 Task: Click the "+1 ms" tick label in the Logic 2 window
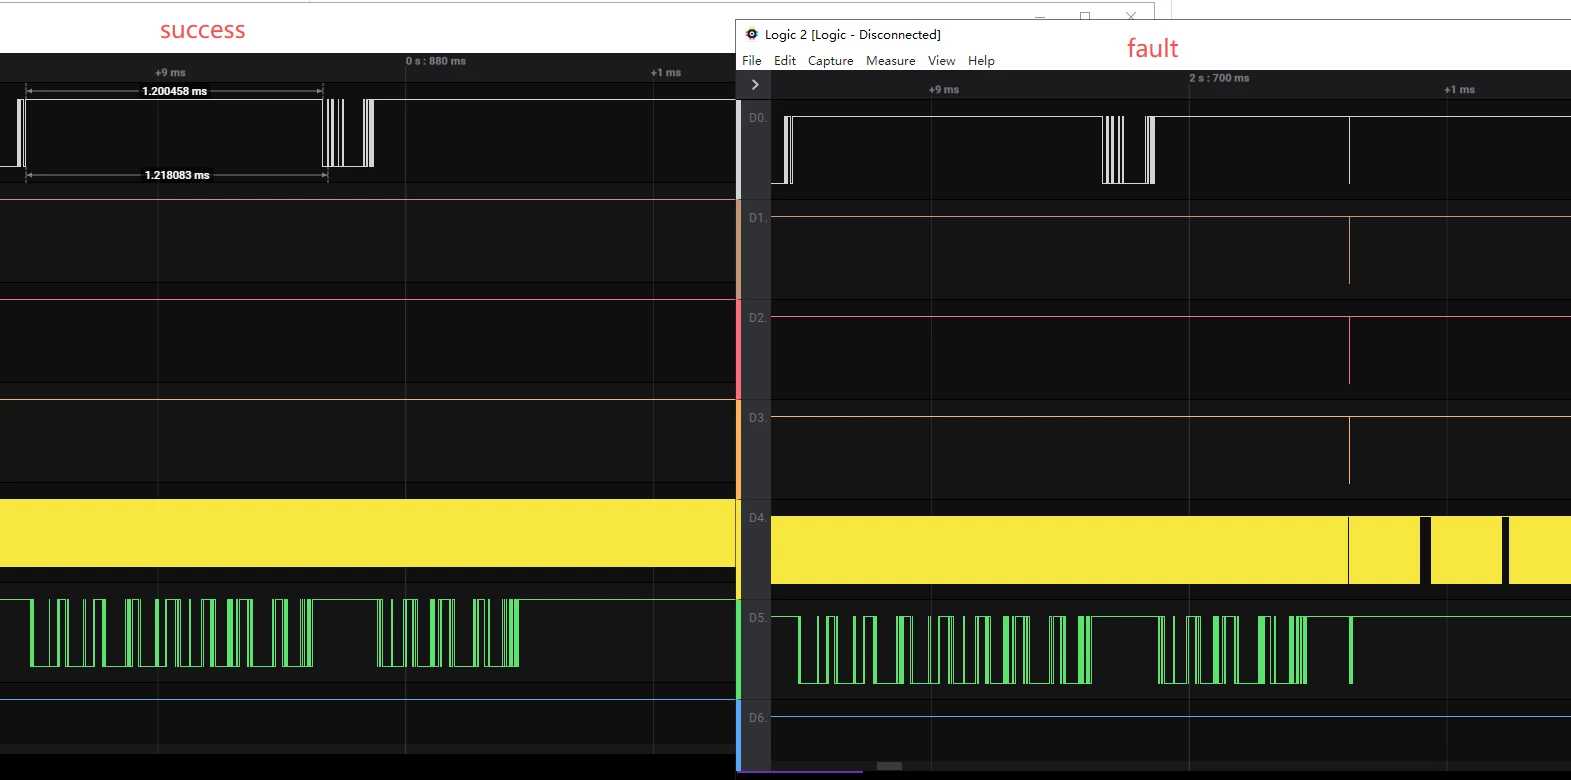(1459, 90)
